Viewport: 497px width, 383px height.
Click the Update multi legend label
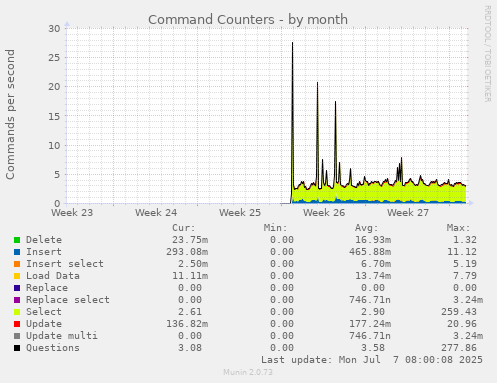tap(62, 336)
